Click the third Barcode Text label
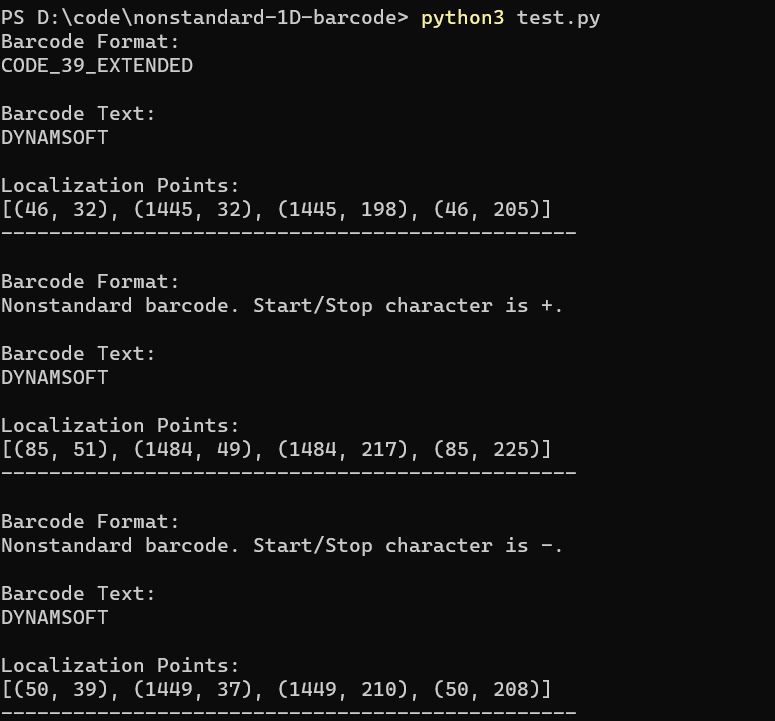 [79, 594]
